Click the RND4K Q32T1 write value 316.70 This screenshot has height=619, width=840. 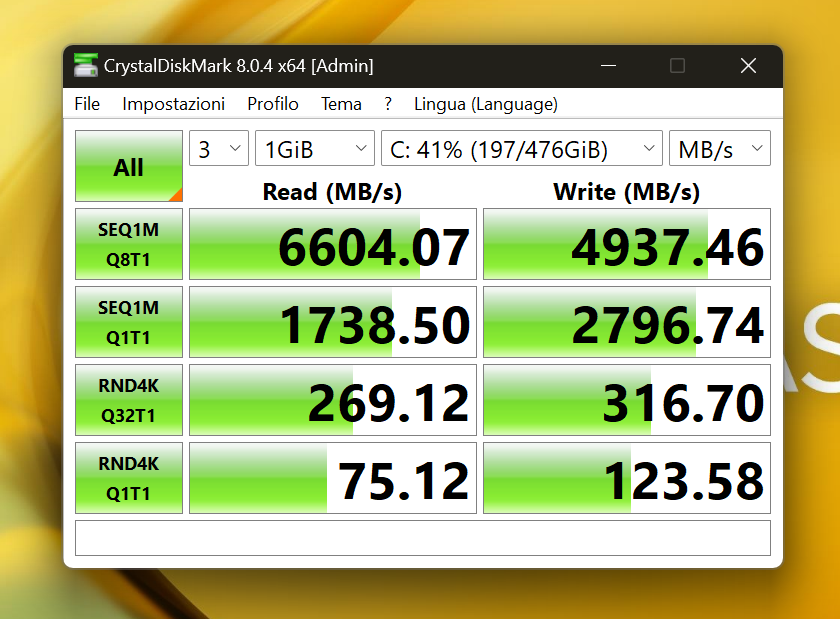click(627, 400)
